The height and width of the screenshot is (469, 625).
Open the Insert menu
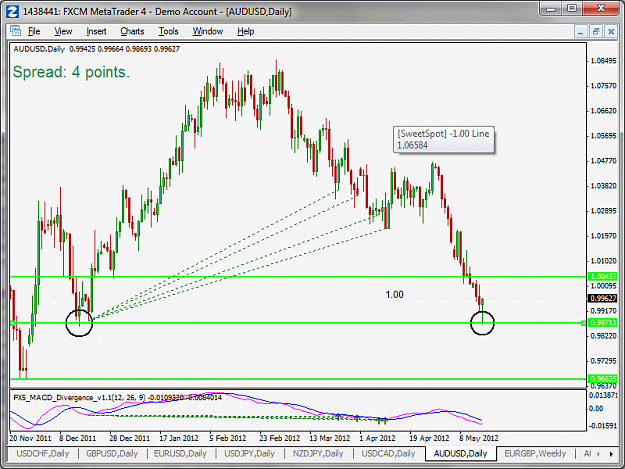point(96,31)
